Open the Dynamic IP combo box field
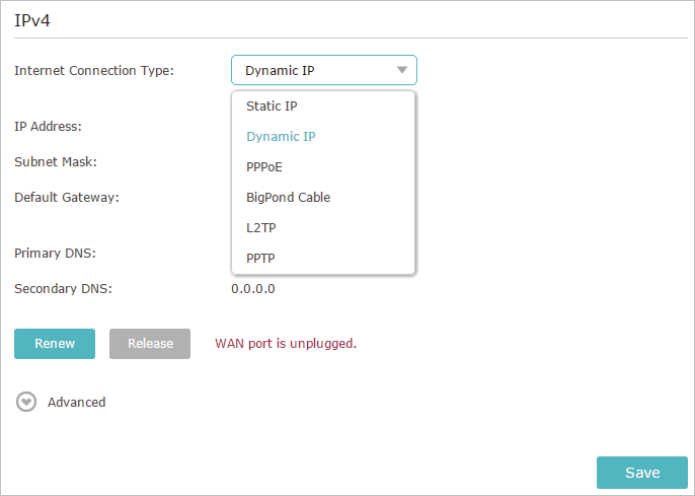 point(324,70)
